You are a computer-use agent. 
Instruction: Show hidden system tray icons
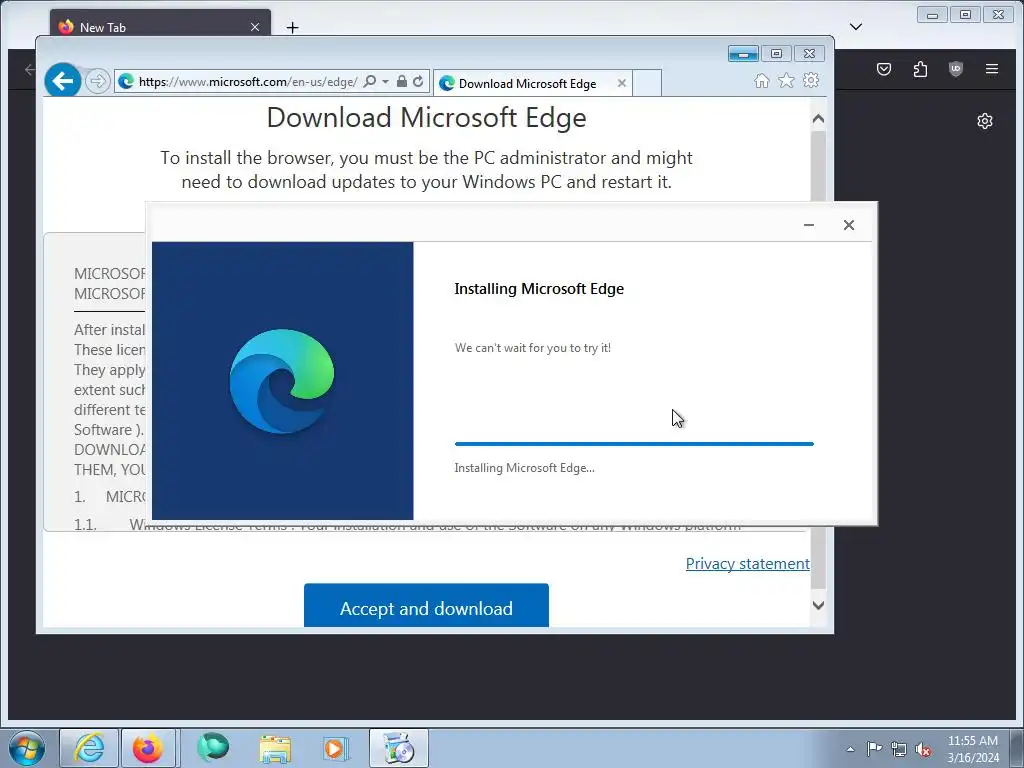(850, 749)
